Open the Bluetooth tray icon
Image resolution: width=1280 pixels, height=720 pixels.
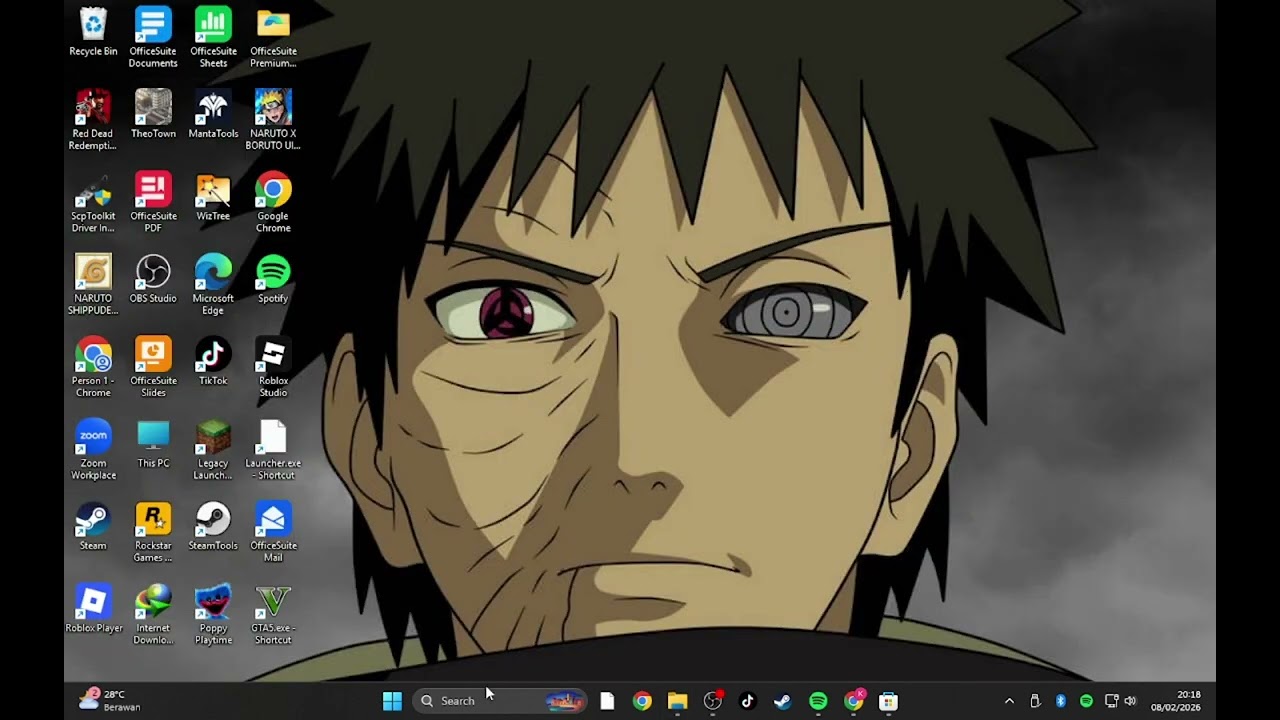1061,701
